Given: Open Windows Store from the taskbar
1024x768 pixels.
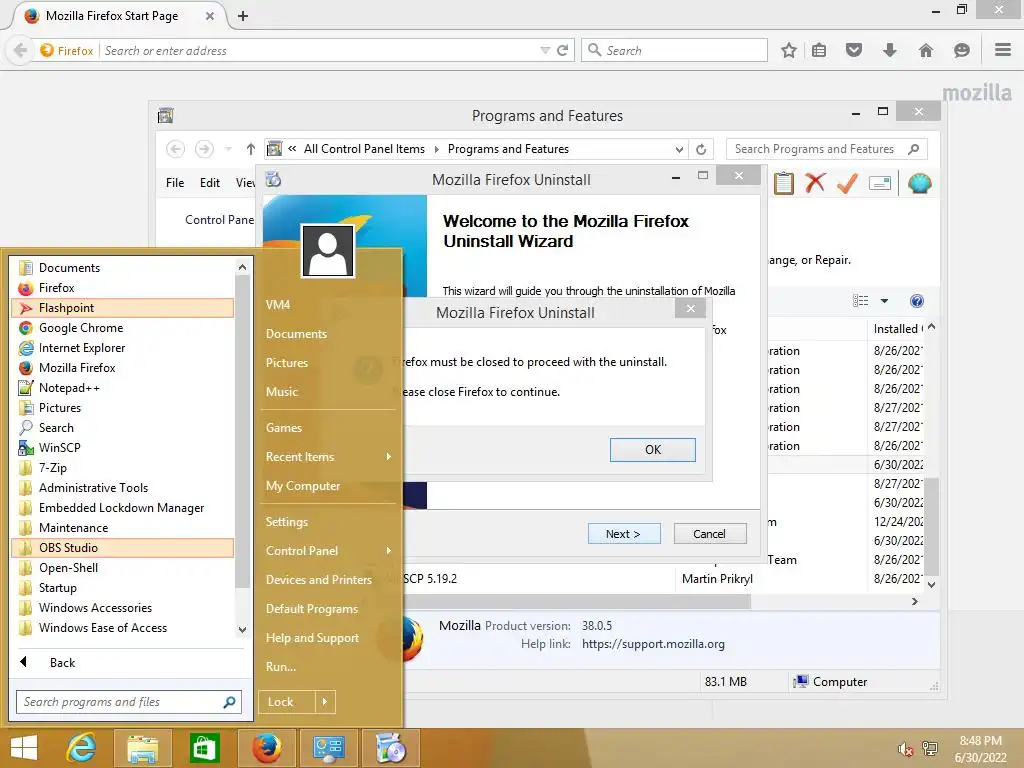Looking at the screenshot, I should [204, 748].
